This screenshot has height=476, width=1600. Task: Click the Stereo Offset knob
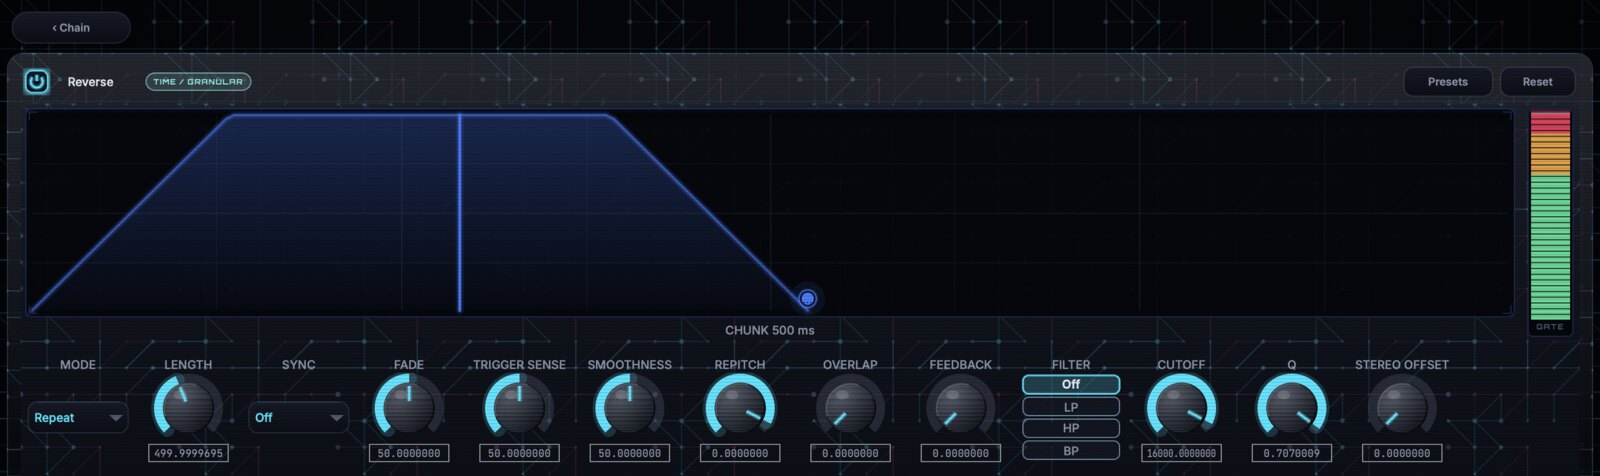[1401, 408]
